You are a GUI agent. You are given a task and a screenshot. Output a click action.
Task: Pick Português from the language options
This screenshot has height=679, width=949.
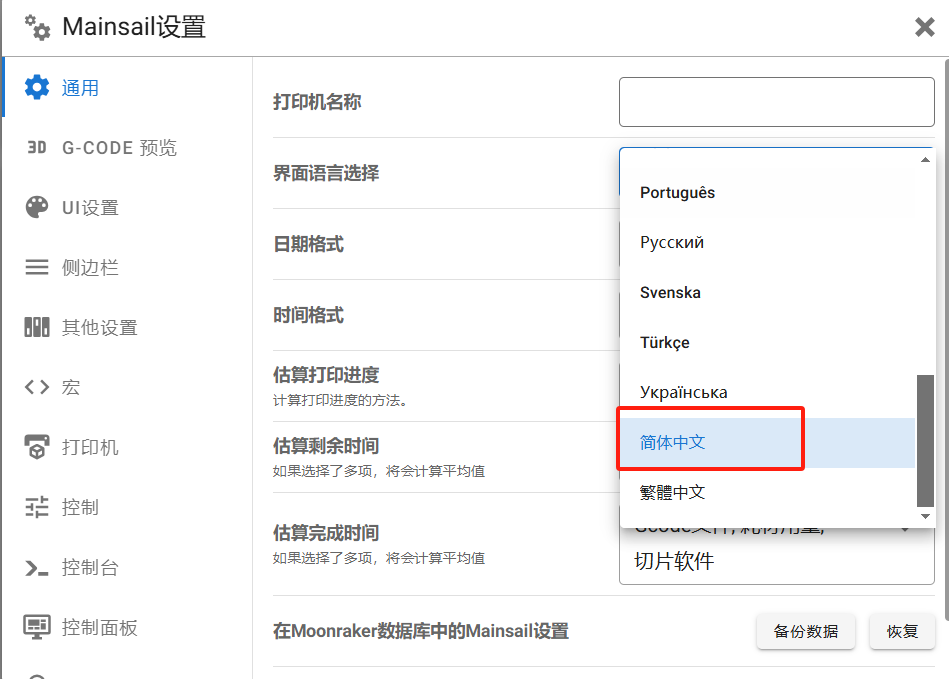point(678,192)
